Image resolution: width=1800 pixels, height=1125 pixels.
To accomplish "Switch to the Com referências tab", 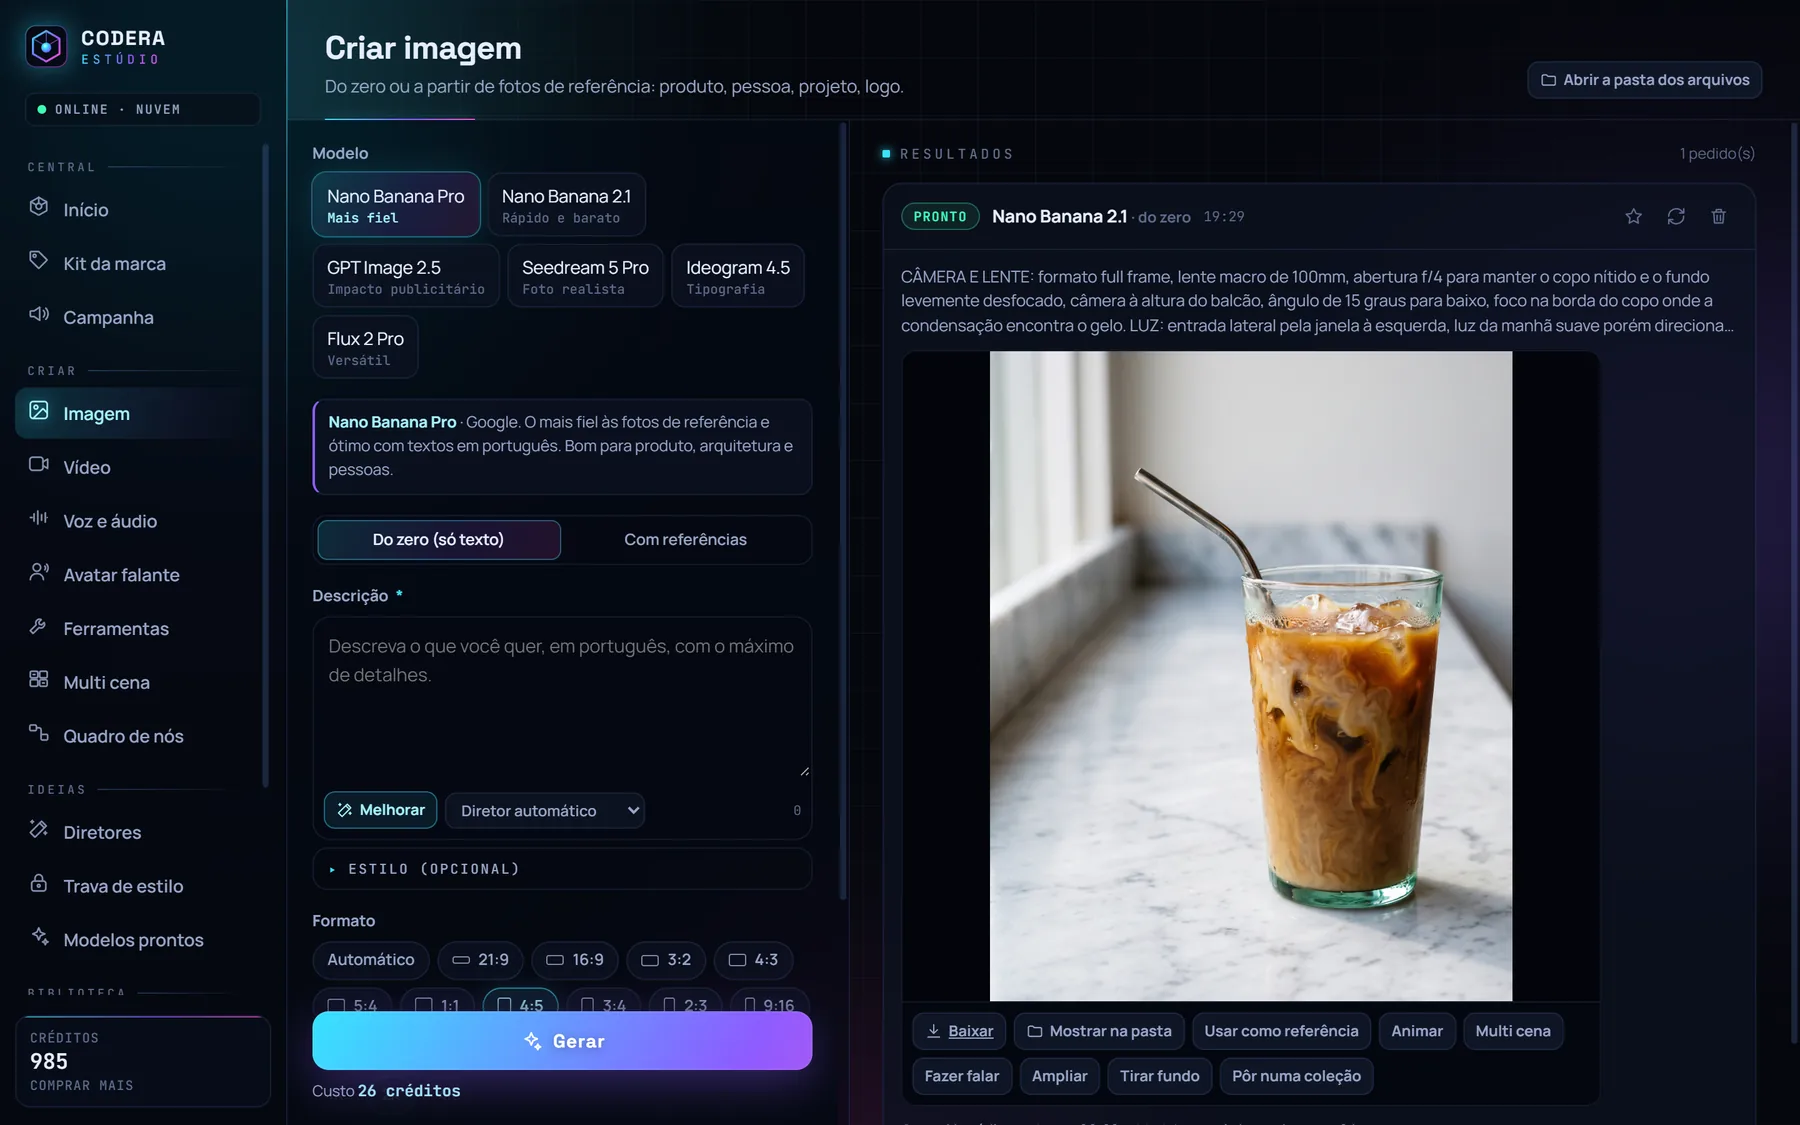I will (x=685, y=540).
